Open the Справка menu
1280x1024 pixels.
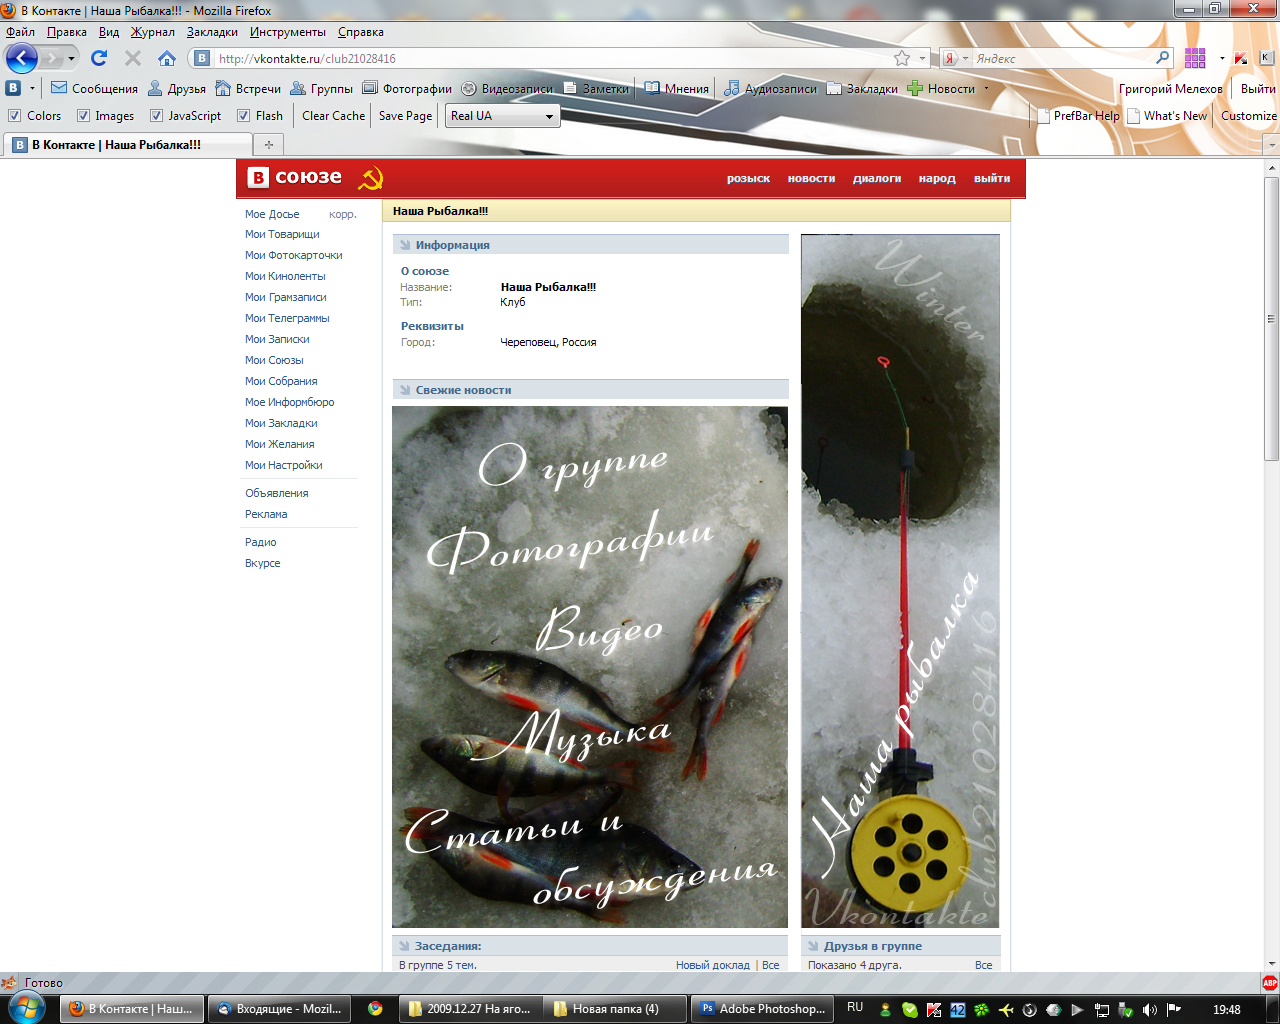point(361,32)
